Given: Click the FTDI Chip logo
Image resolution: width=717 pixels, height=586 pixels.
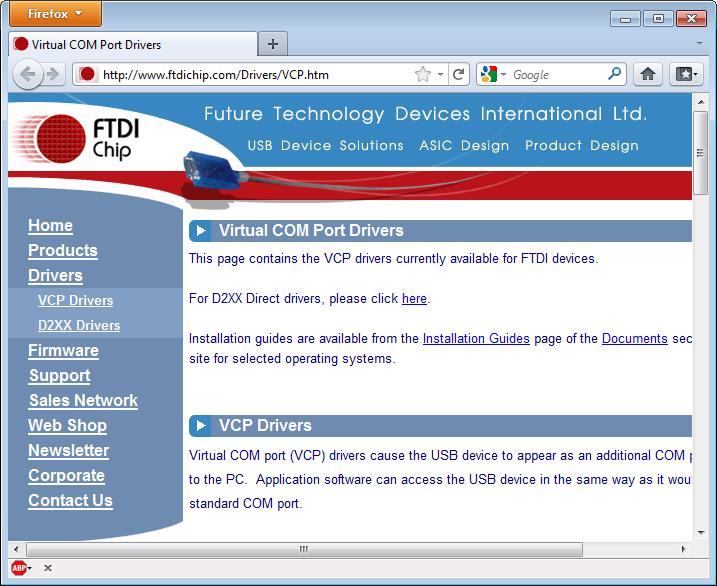Looking at the screenshot, I should (x=75, y=139).
